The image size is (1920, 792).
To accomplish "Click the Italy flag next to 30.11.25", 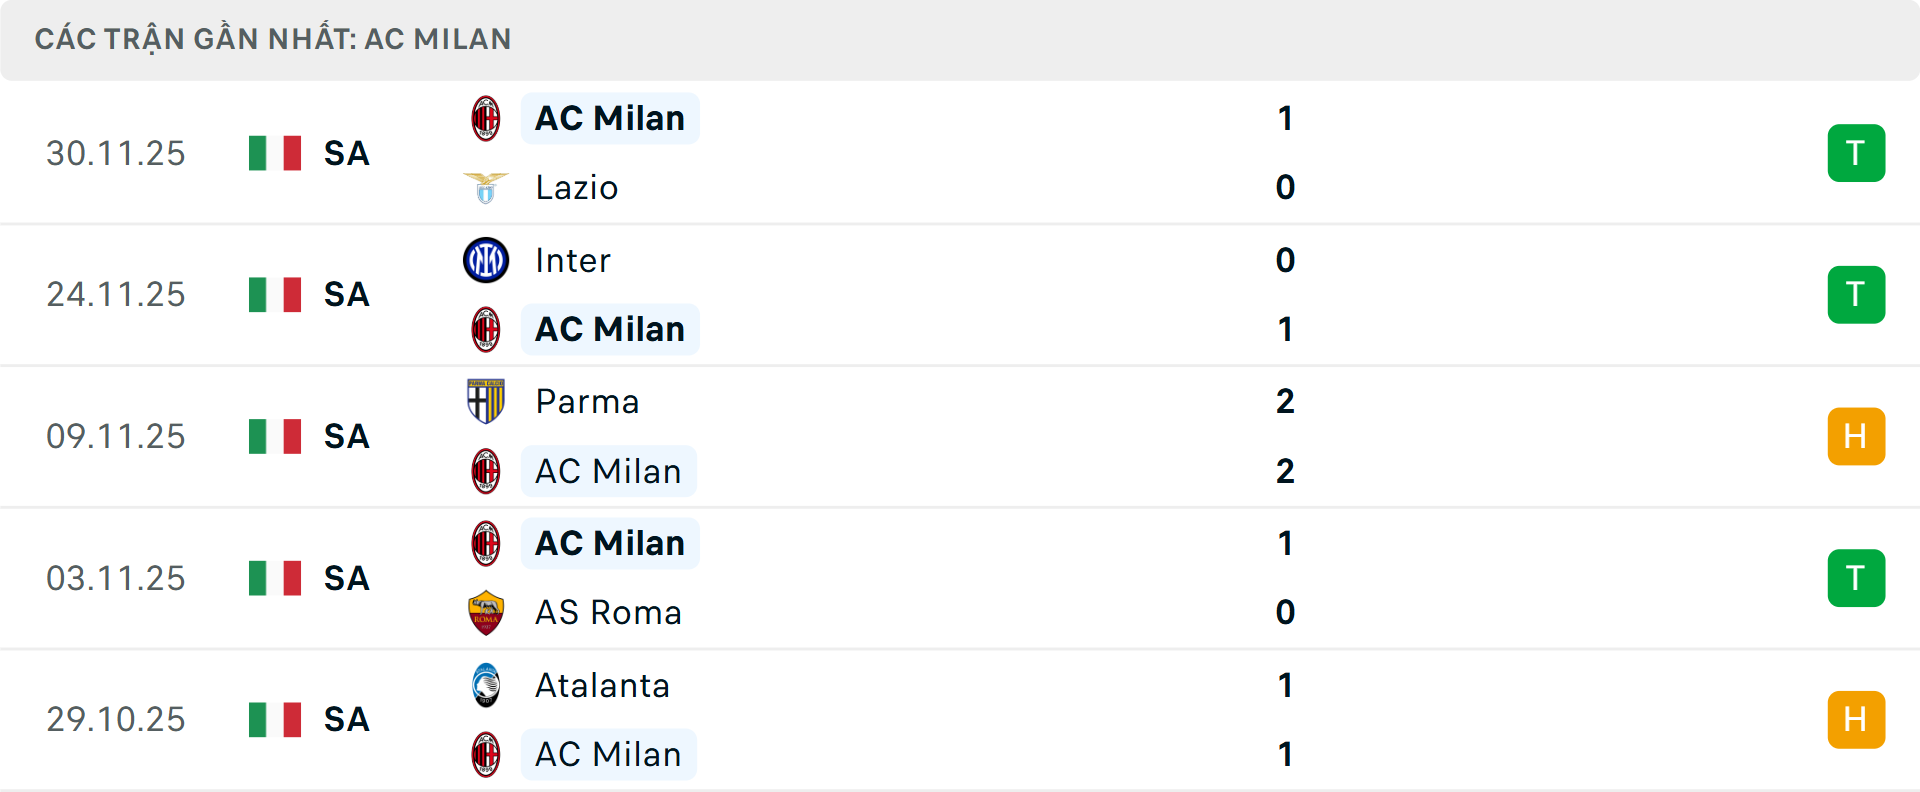I will (275, 153).
